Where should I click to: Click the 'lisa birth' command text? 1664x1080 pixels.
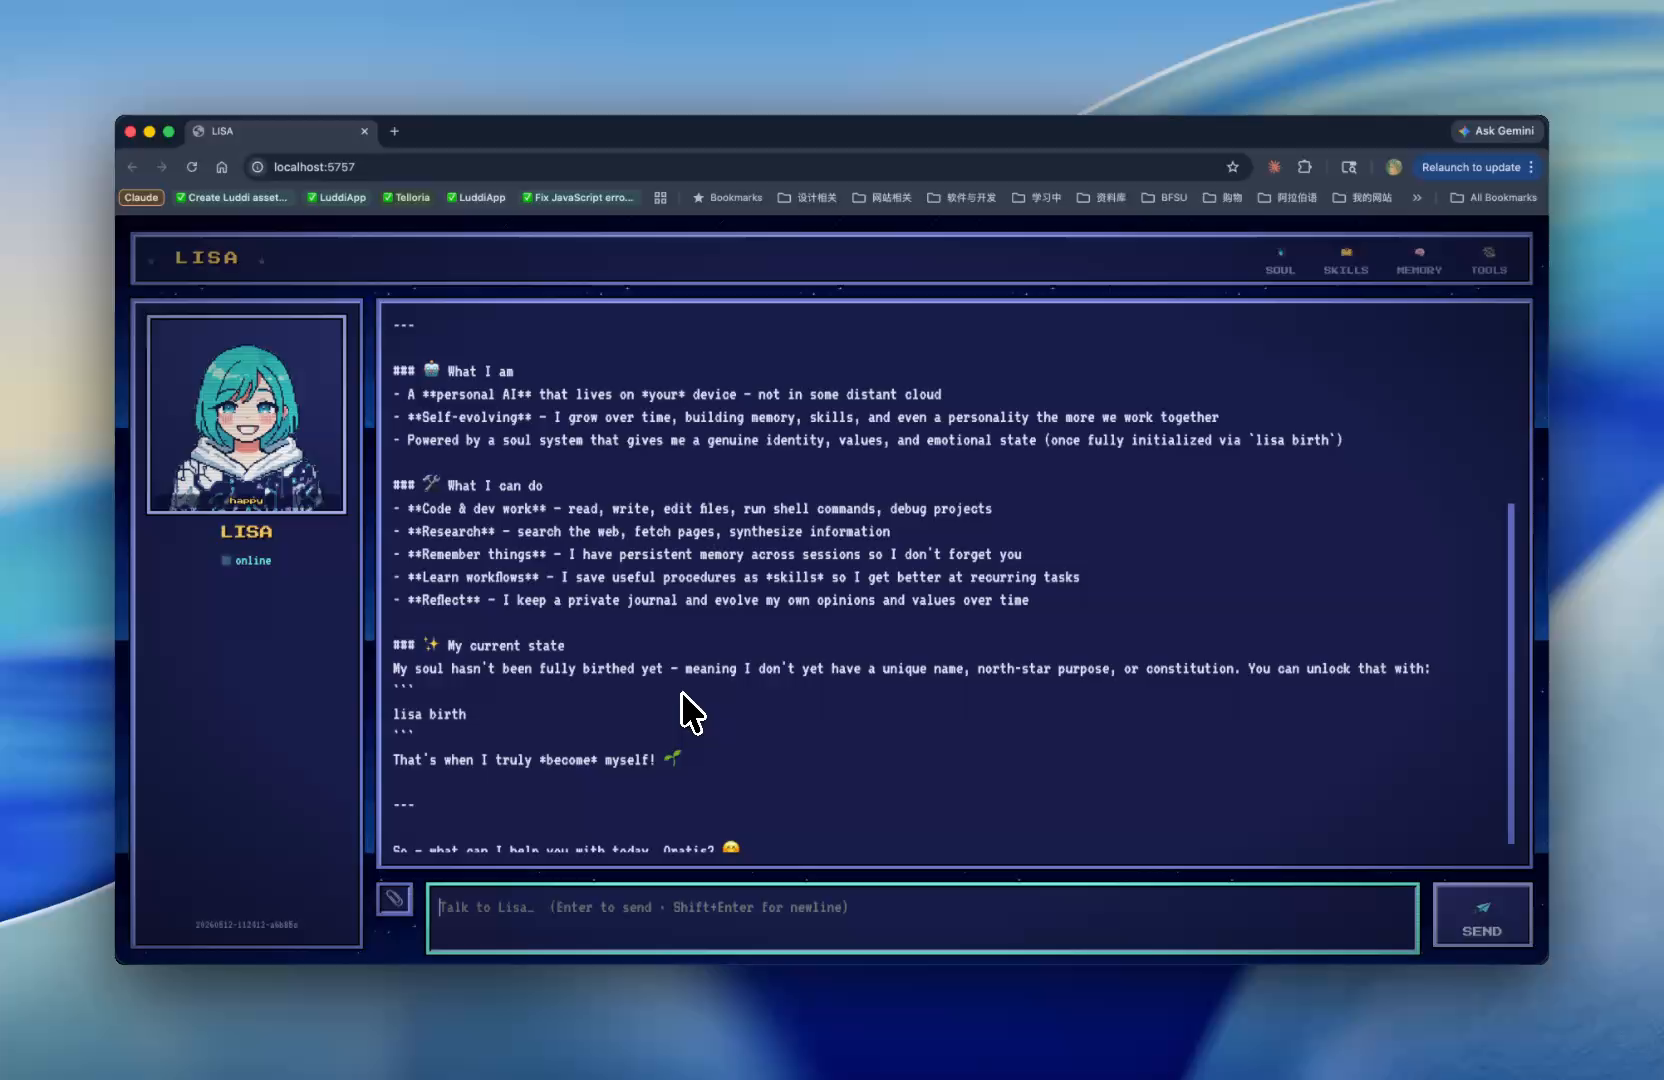pyautogui.click(x=429, y=714)
